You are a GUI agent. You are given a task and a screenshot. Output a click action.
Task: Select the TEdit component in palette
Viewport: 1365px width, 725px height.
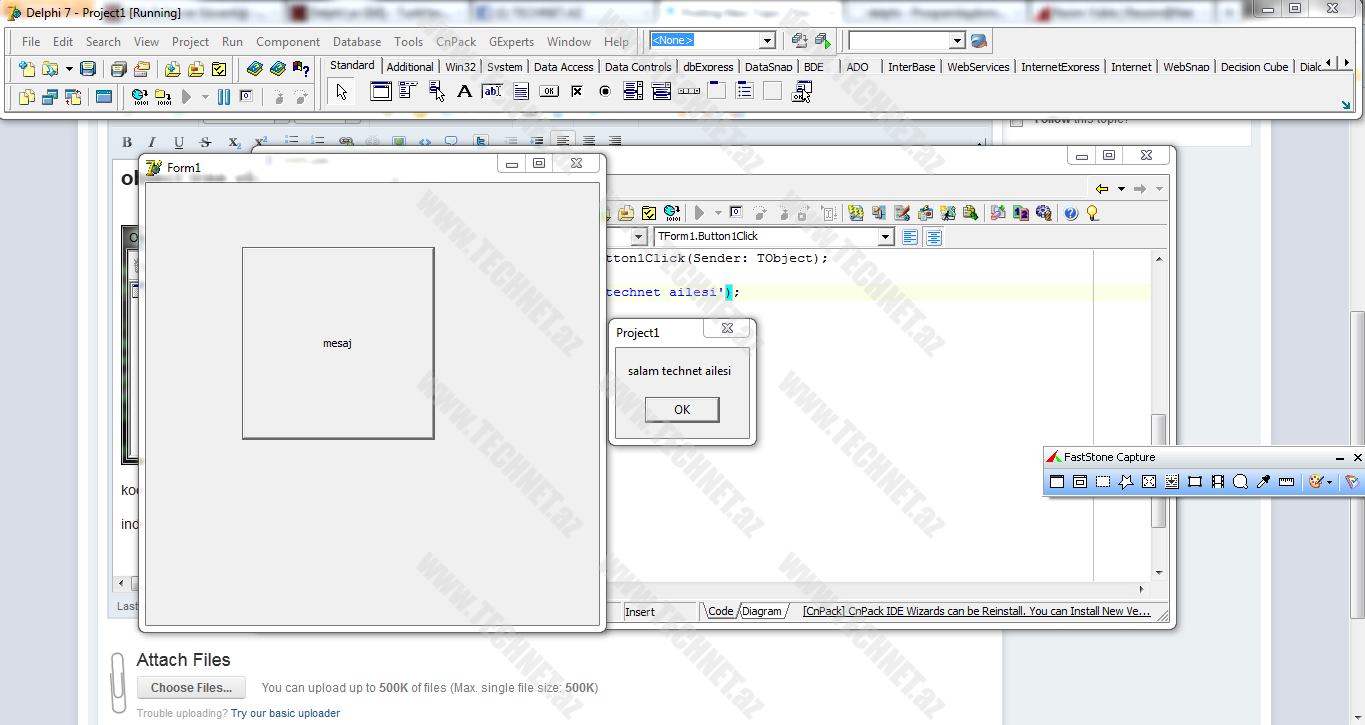[x=492, y=92]
